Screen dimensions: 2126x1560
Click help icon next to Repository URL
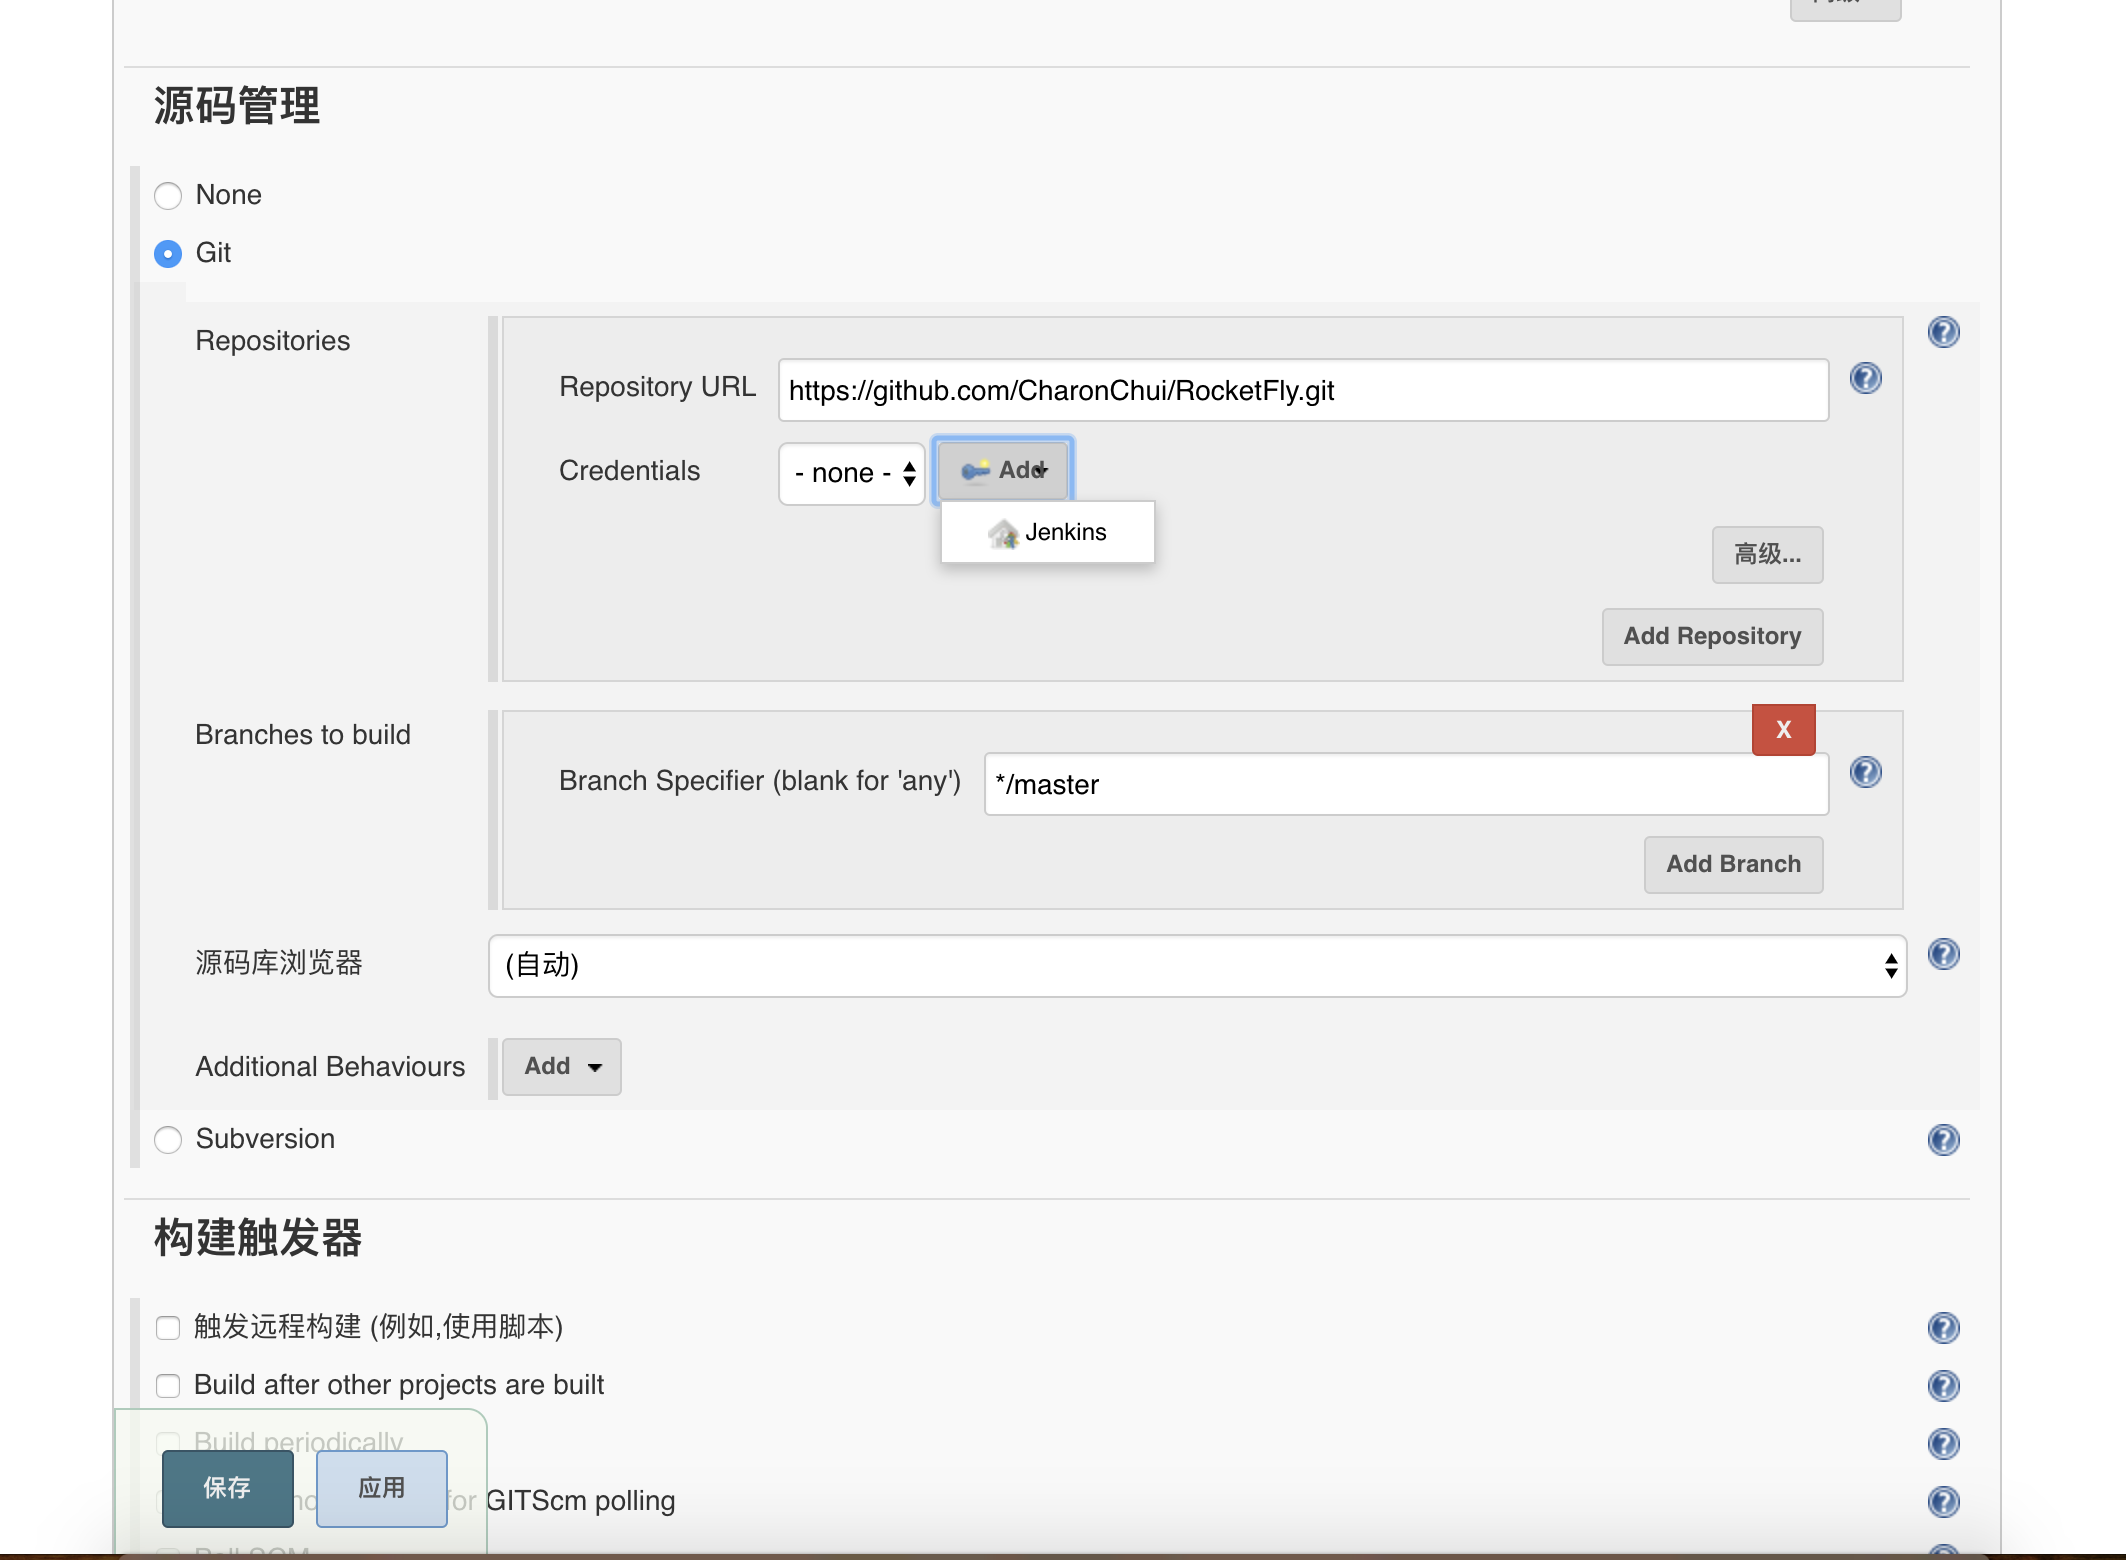(1865, 378)
